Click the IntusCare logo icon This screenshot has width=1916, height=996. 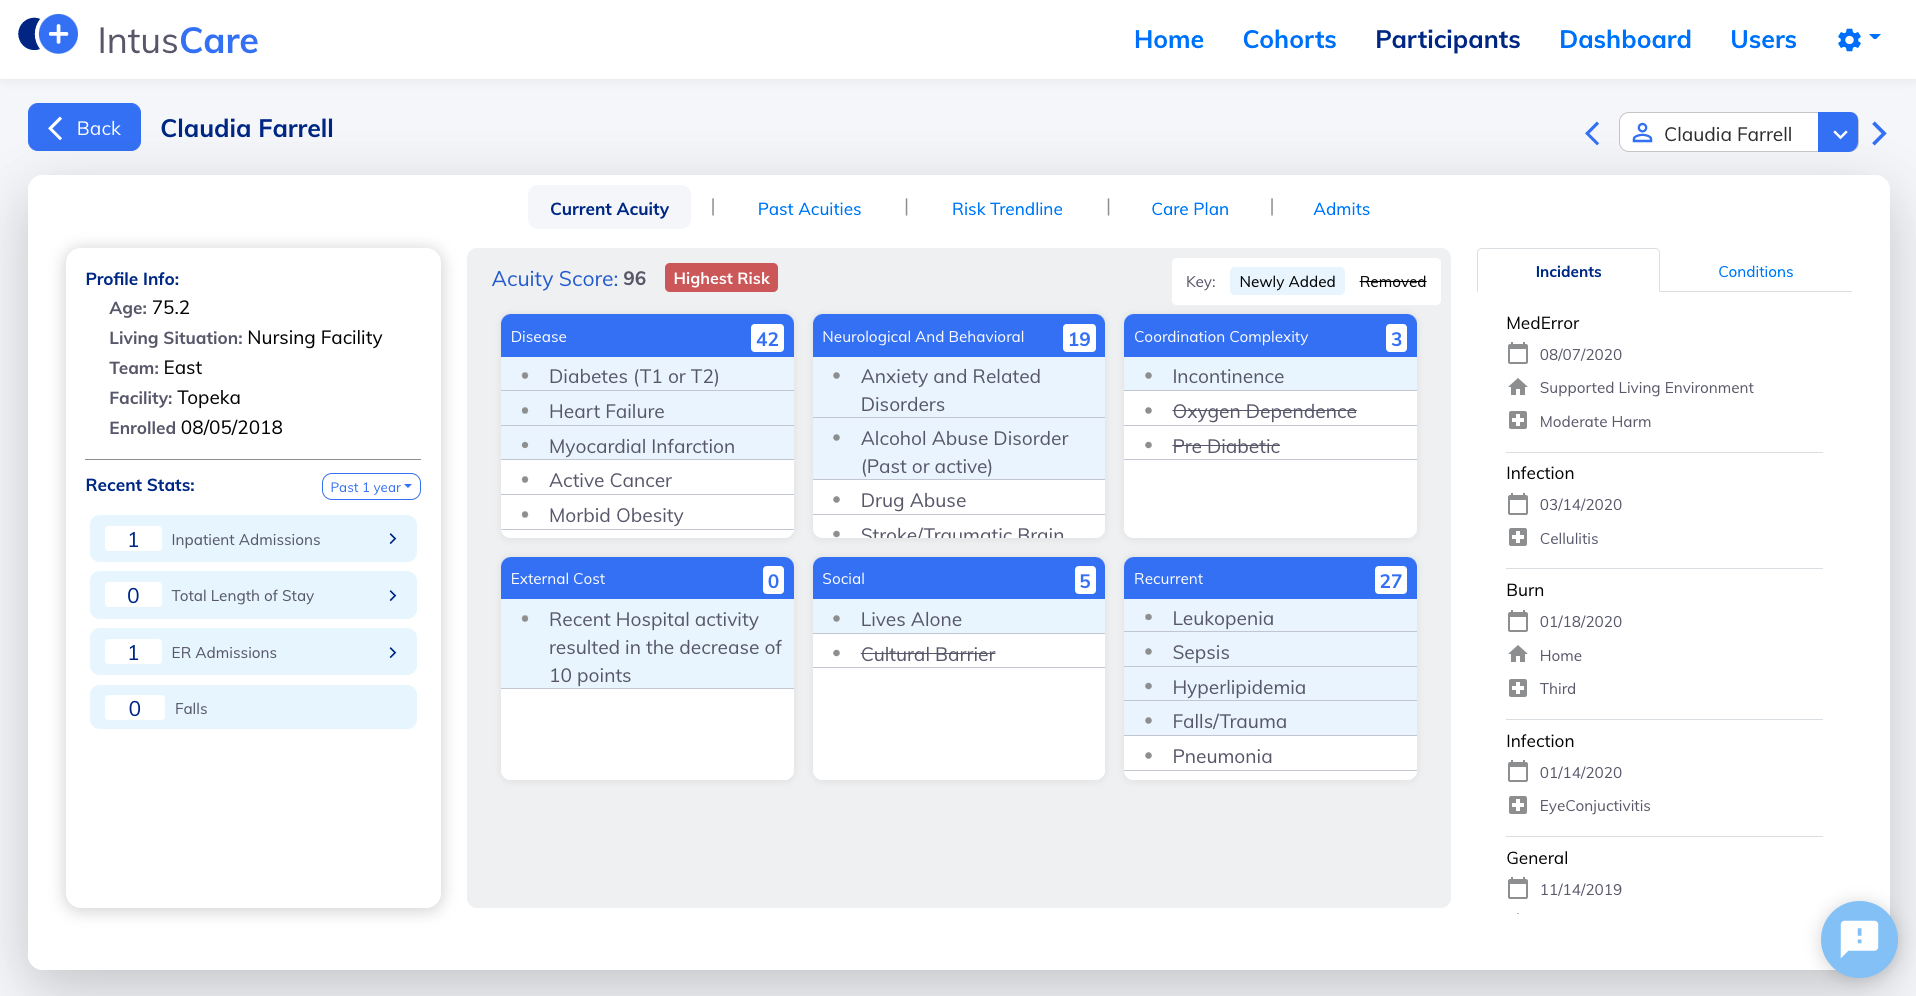point(48,36)
